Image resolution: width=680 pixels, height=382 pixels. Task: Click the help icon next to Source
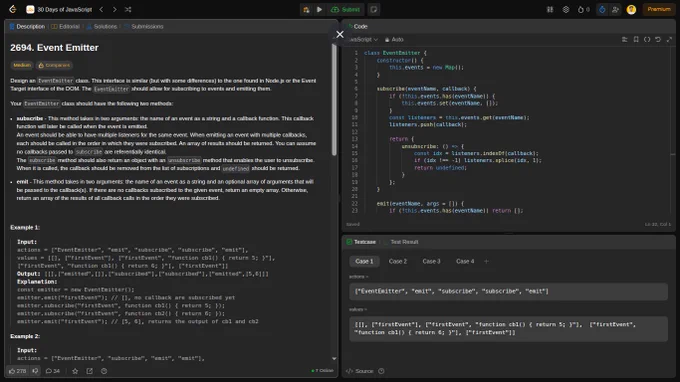coord(381,371)
